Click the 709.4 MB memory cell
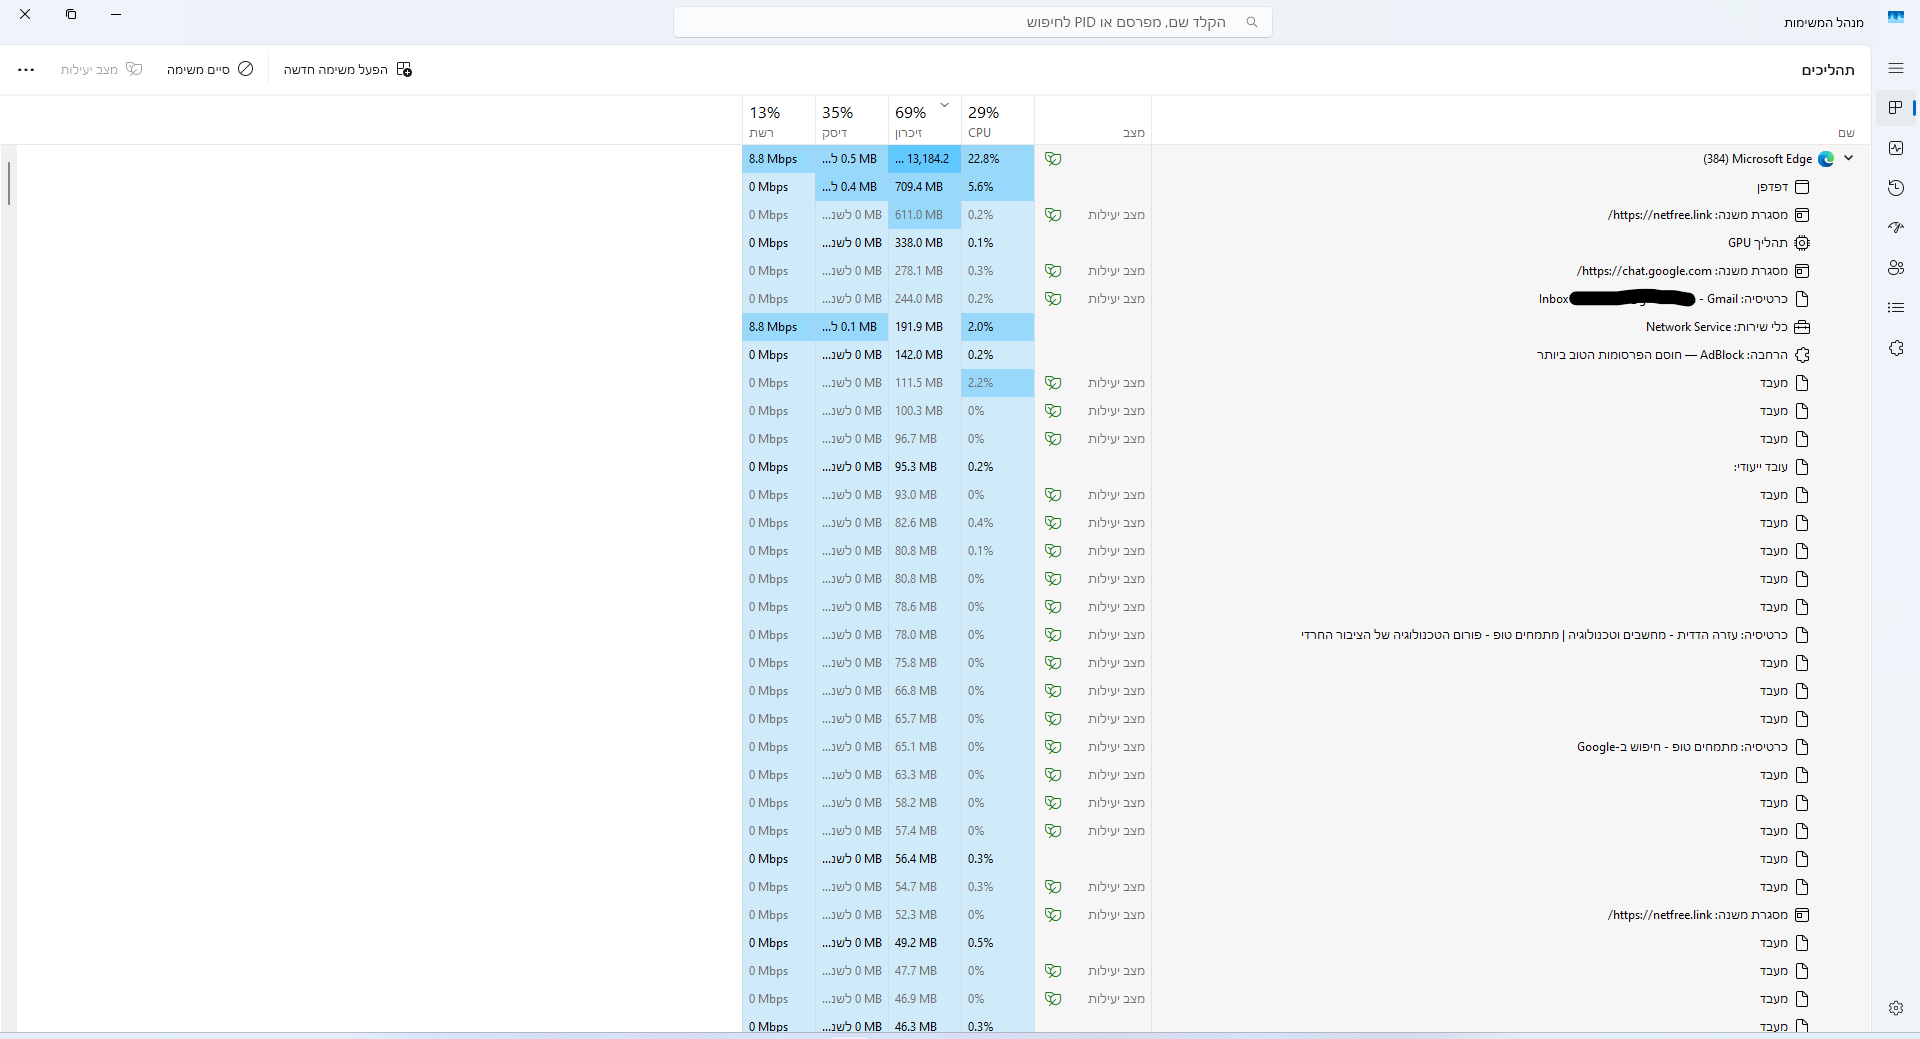This screenshot has height=1039, width=1920. pos(924,187)
